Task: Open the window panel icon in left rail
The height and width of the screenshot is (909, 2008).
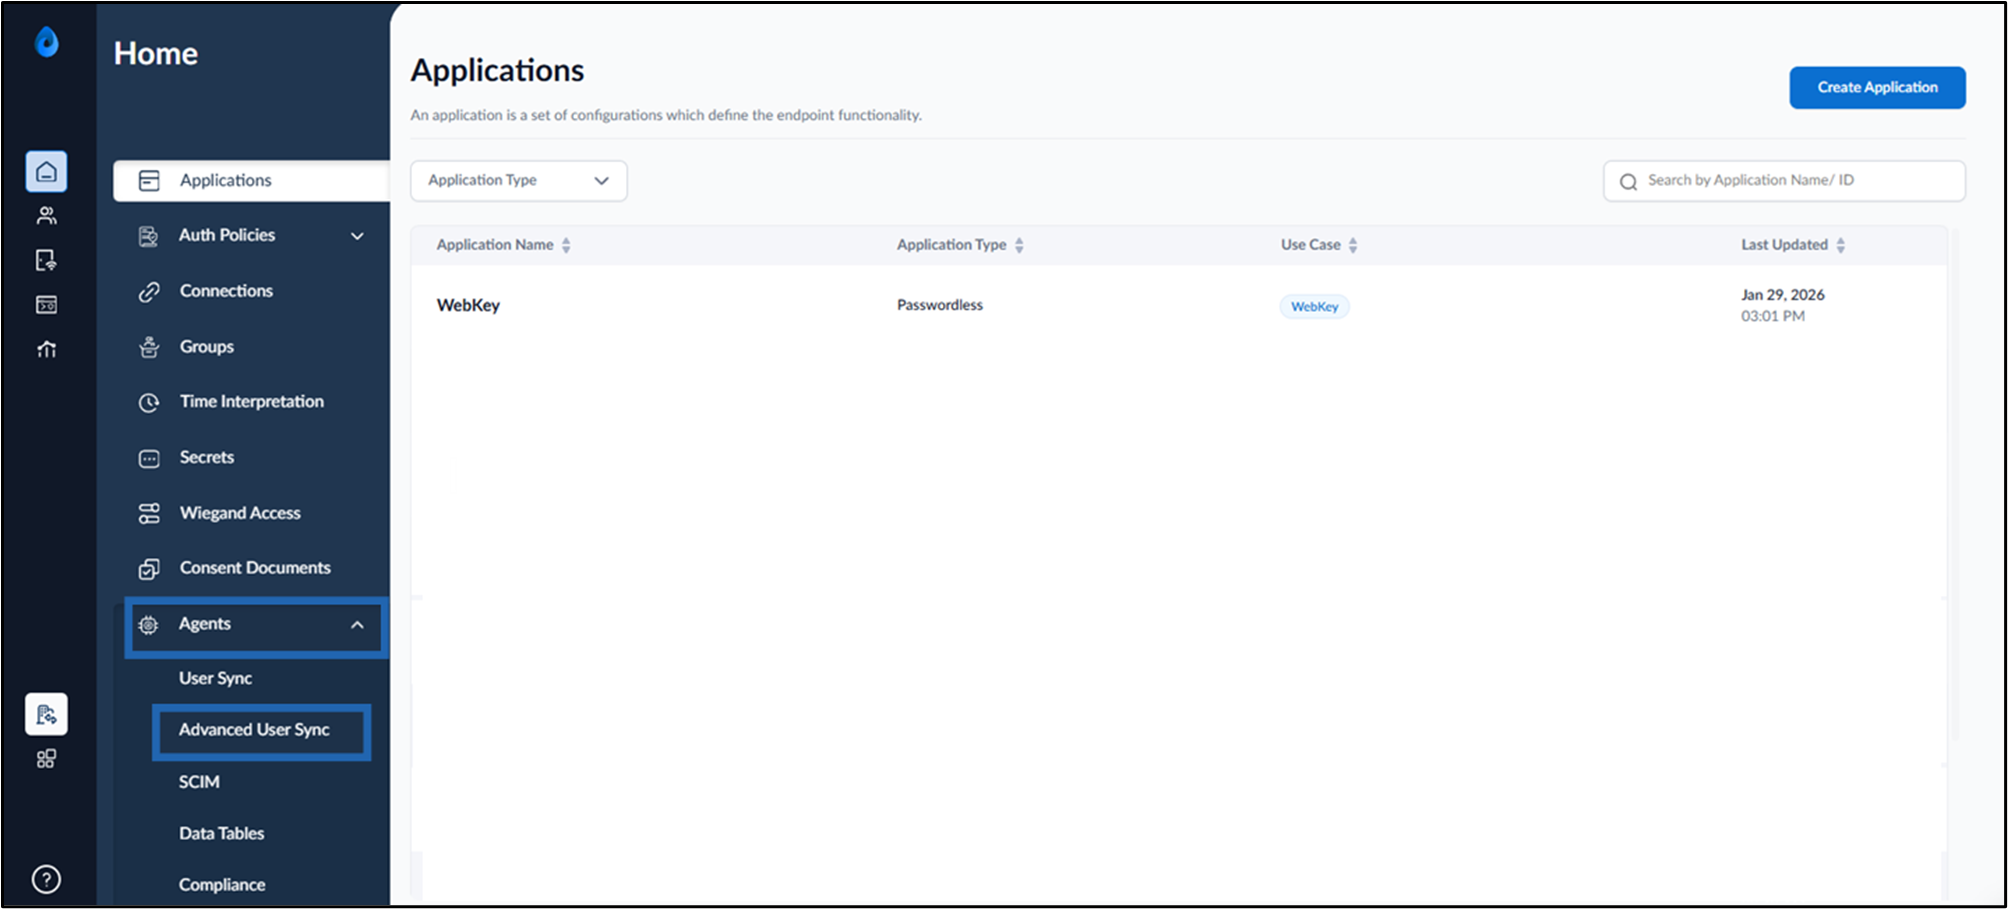Action: [x=46, y=304]
